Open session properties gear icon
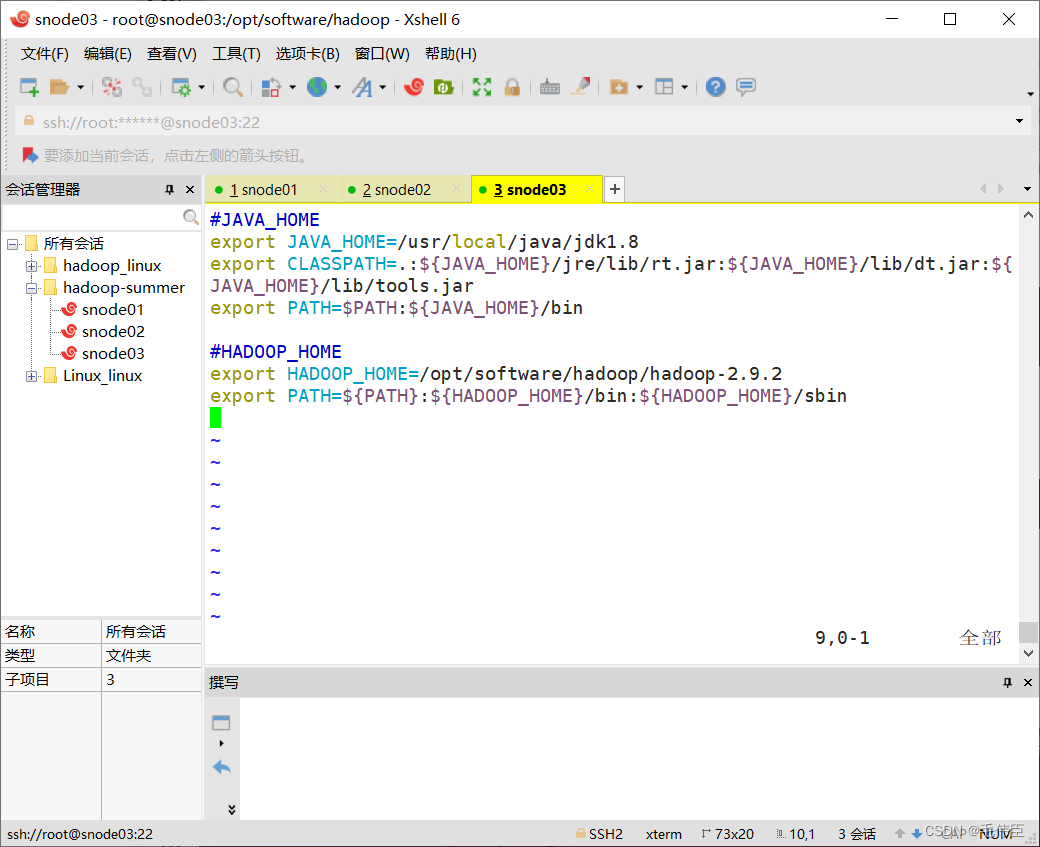The width and height of the screenshot is (1040, 847). (x=180, y=87)
